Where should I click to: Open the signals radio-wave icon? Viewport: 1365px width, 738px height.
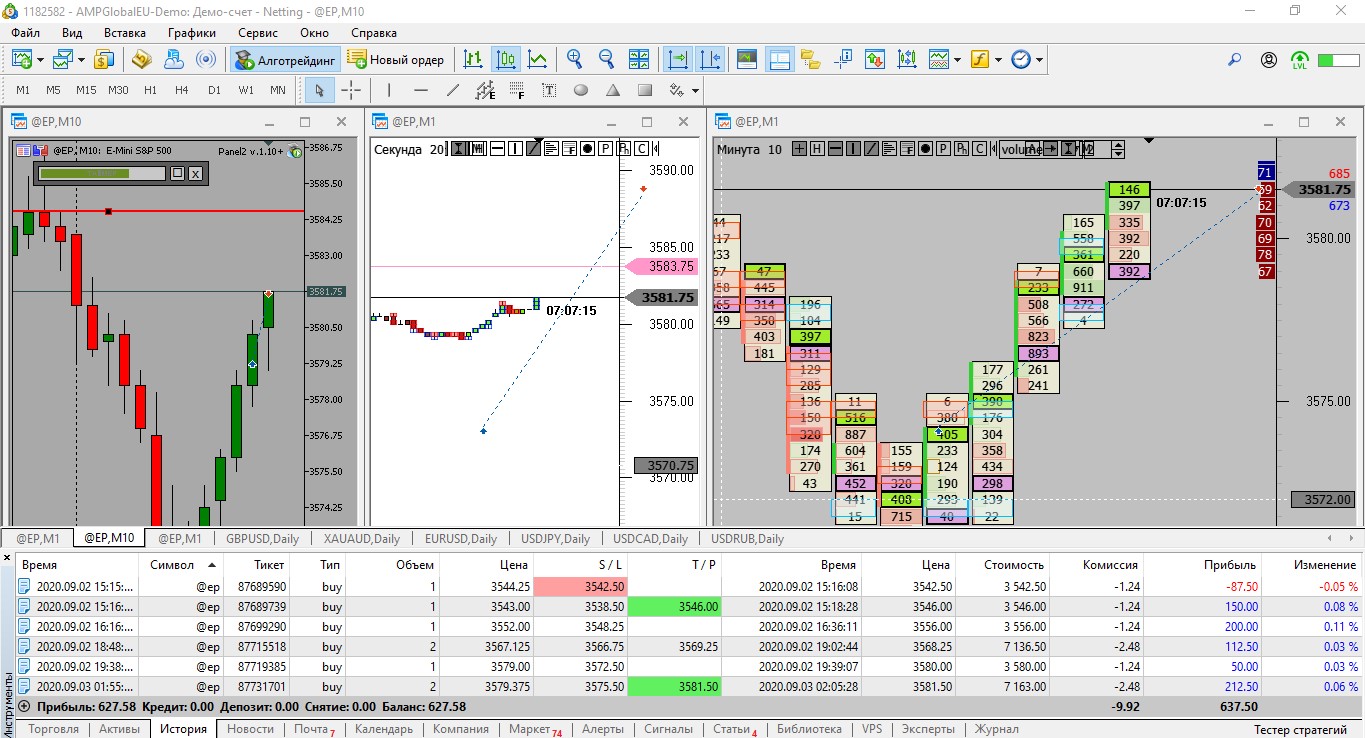(206, 59)
